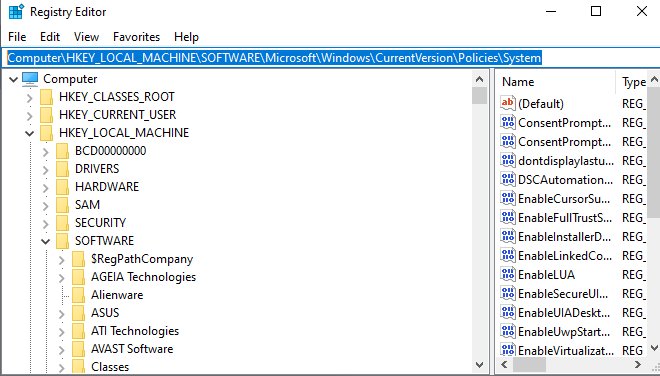The width and height of the screenshot is (660, 376).
Task: Expand the SAM key
Action: pyautogui.click(x=45, y=206)
